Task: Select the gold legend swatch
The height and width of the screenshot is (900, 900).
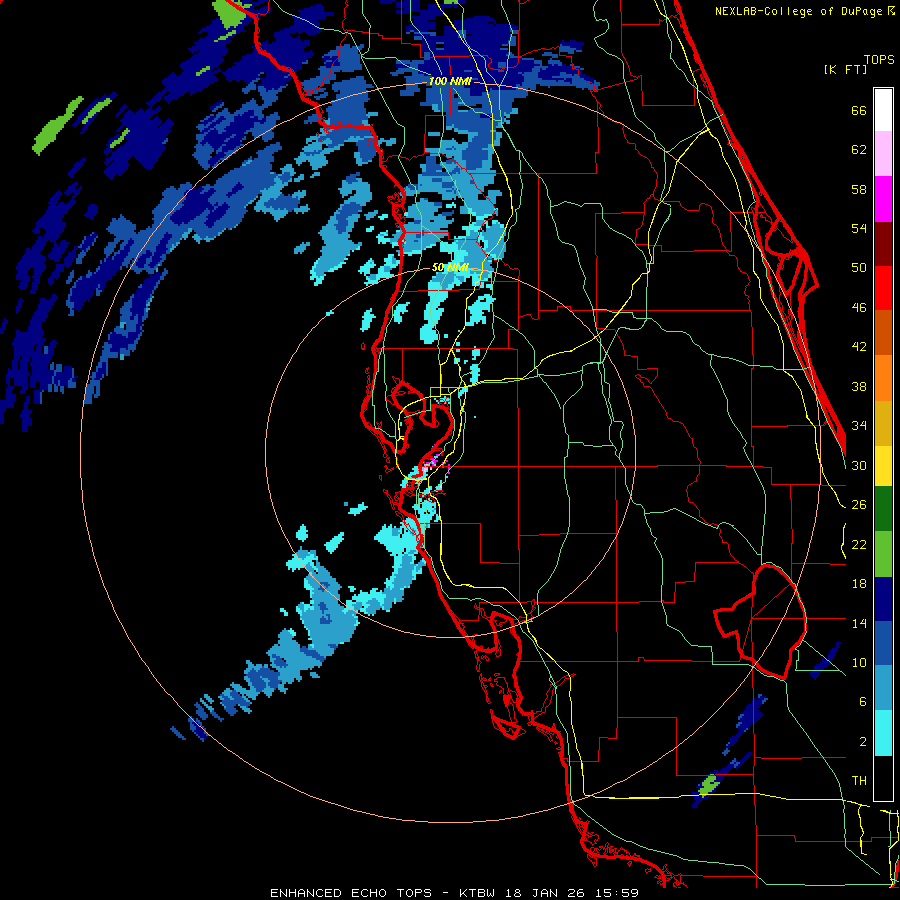Action: coord(883,423)
